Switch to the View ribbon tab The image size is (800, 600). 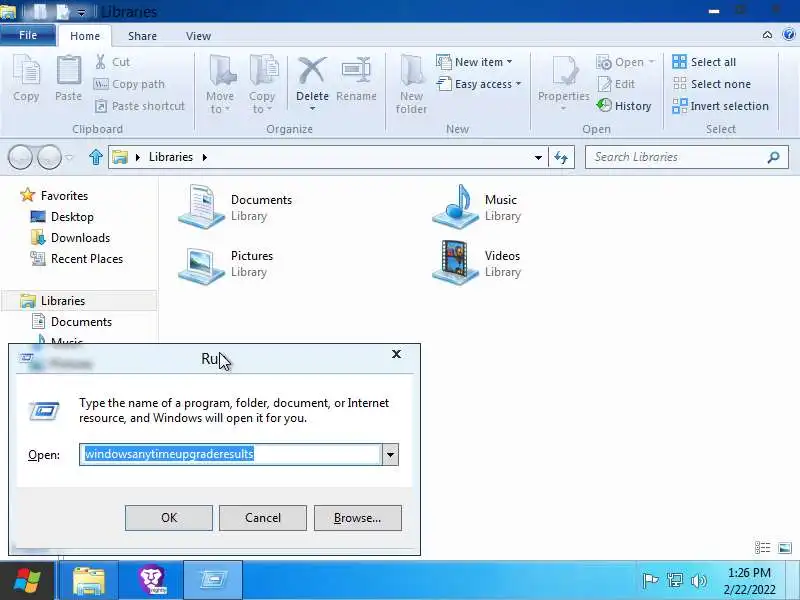(198, 36)
